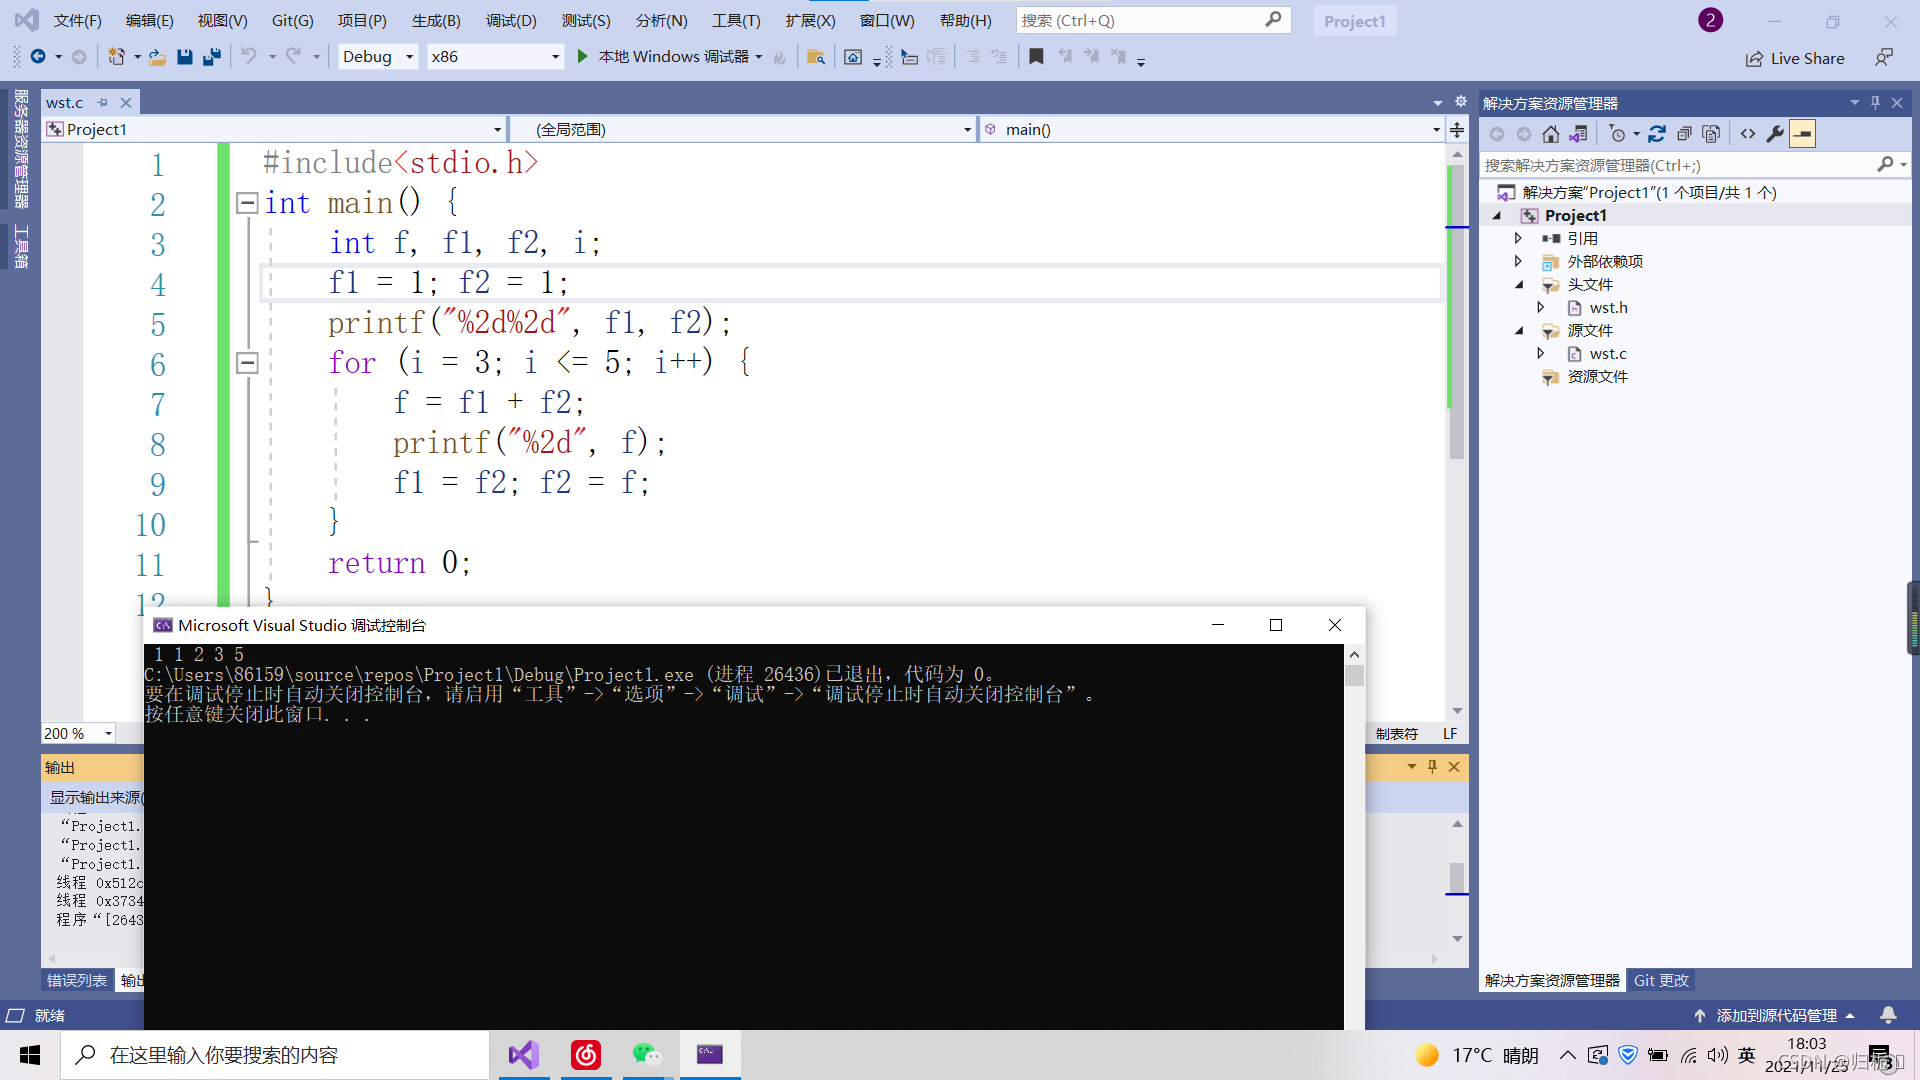This screenshot has height=1080, width=1920.
Task: Switch views icon in Solution Explorer
Action: point(1578,134)
